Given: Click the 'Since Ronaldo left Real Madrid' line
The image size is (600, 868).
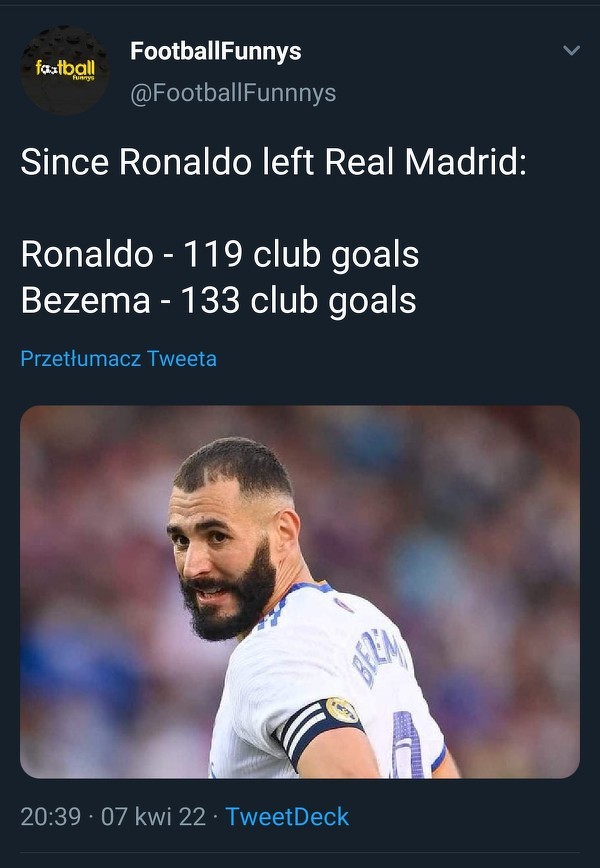Looking at the screenshot, I should click(273, 162).
